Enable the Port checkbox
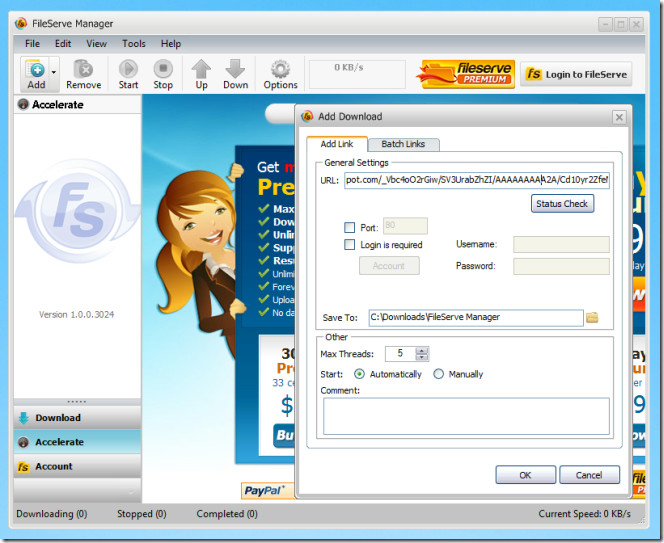 tap(349, 227)
